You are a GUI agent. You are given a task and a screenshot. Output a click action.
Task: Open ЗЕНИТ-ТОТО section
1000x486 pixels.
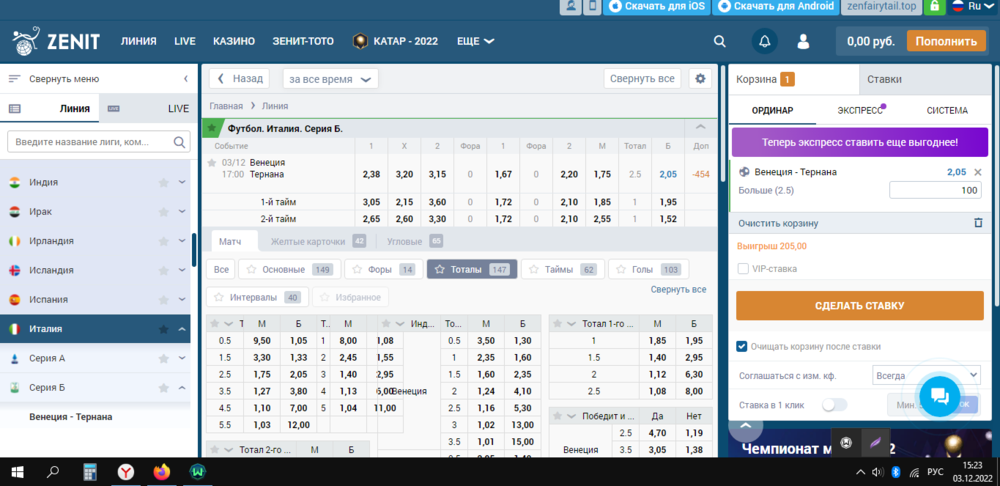(303, 41)
